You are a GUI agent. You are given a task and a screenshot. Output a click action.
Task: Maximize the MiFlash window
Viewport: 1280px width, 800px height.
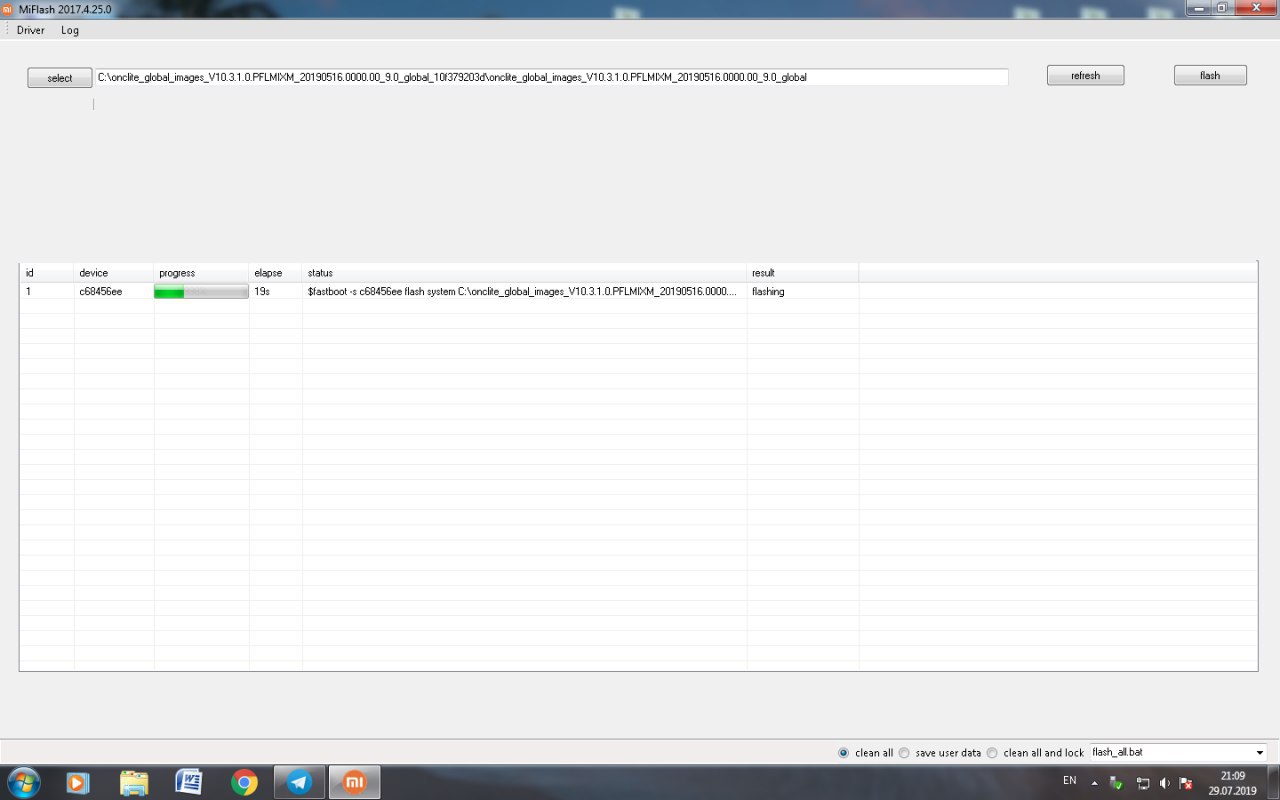click(x=1222, y=7)
